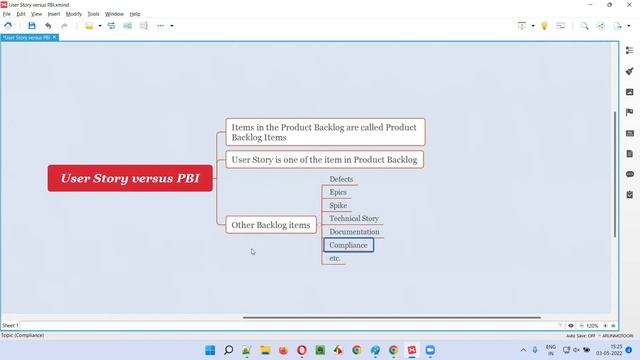This screenshot has height=360, width=640.
Task: Click the summary bracket tool icon
Action: pyautogui.click(x=144, y=26)
